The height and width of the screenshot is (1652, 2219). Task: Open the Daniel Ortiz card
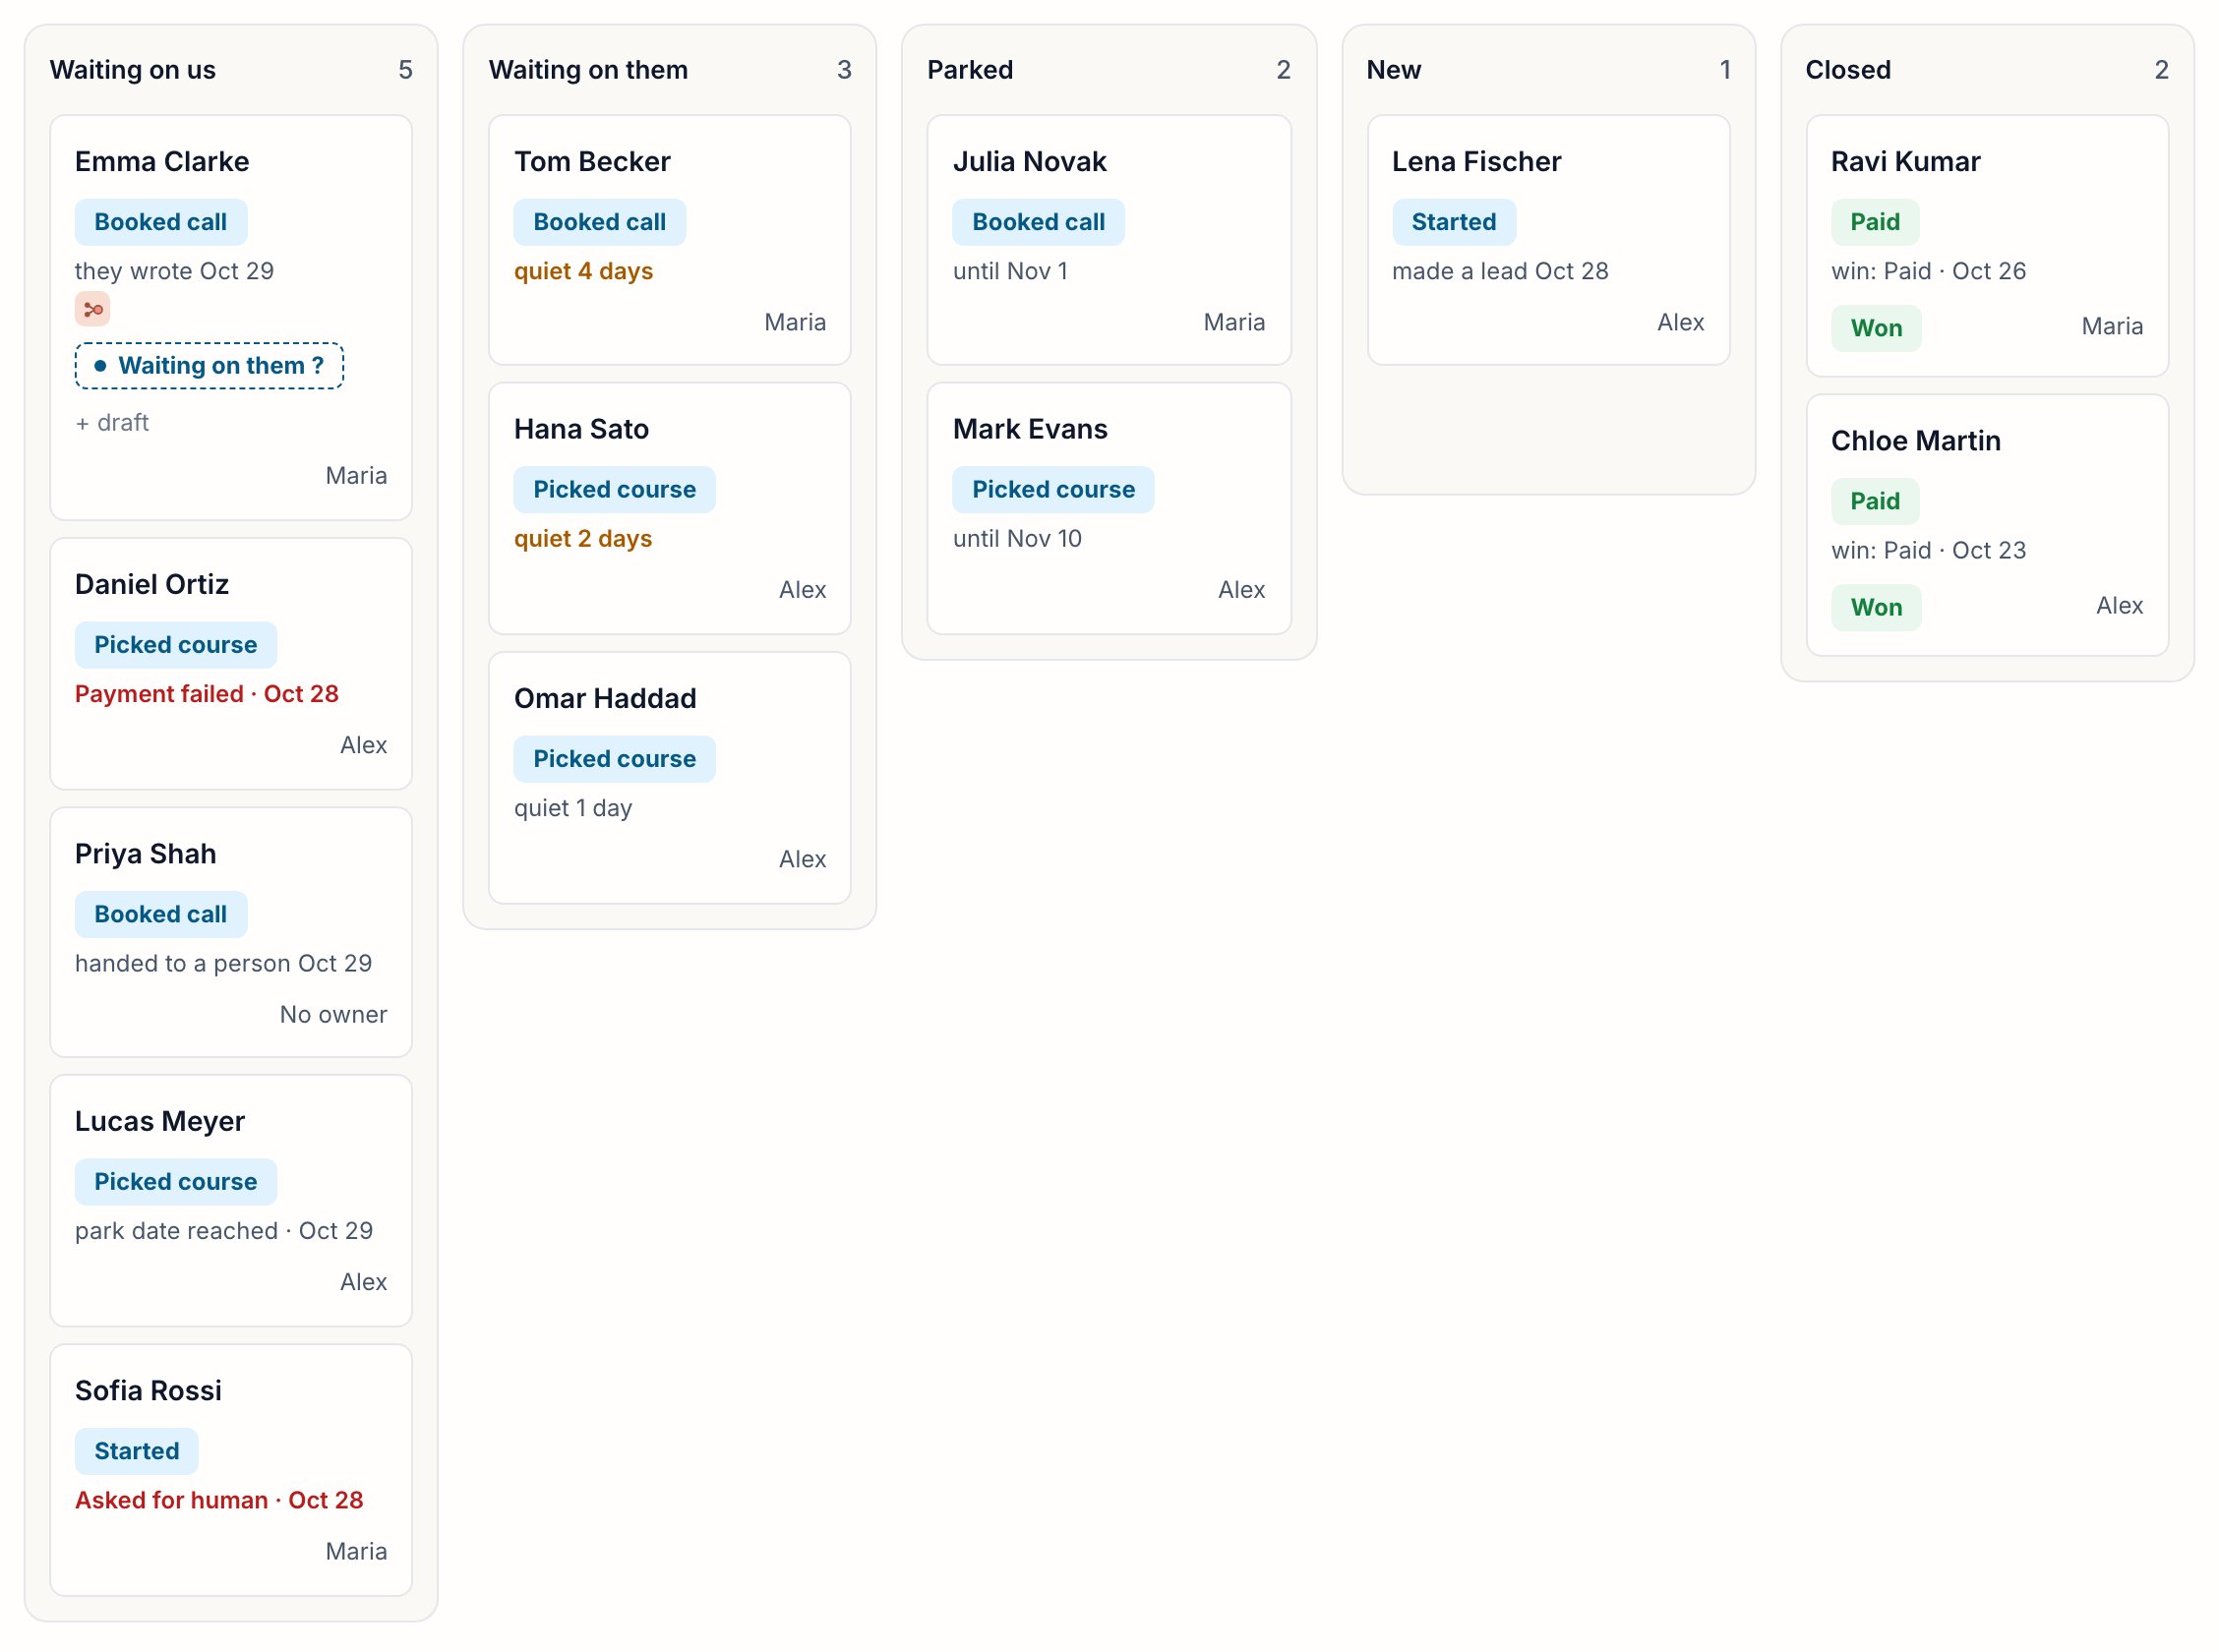(x=231, y=664)
